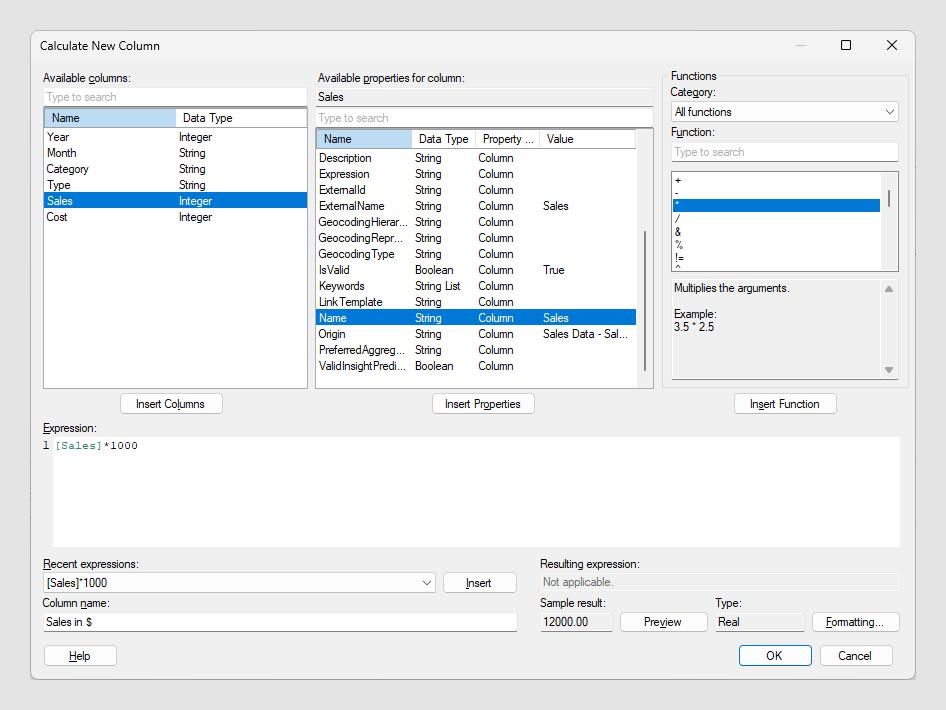This screenshot has height=710, width=946.
Task: Focus the properties search field
Action: [x=484, y=118]
